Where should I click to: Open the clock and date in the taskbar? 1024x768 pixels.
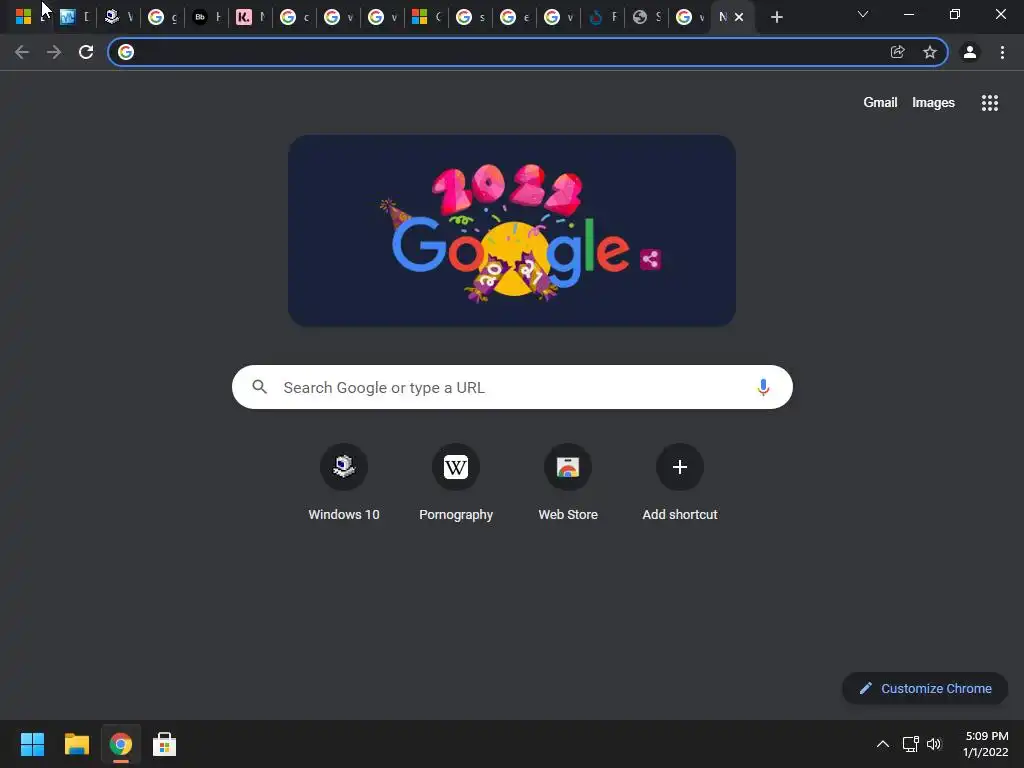pyautogui.click(x=985, y=744)
